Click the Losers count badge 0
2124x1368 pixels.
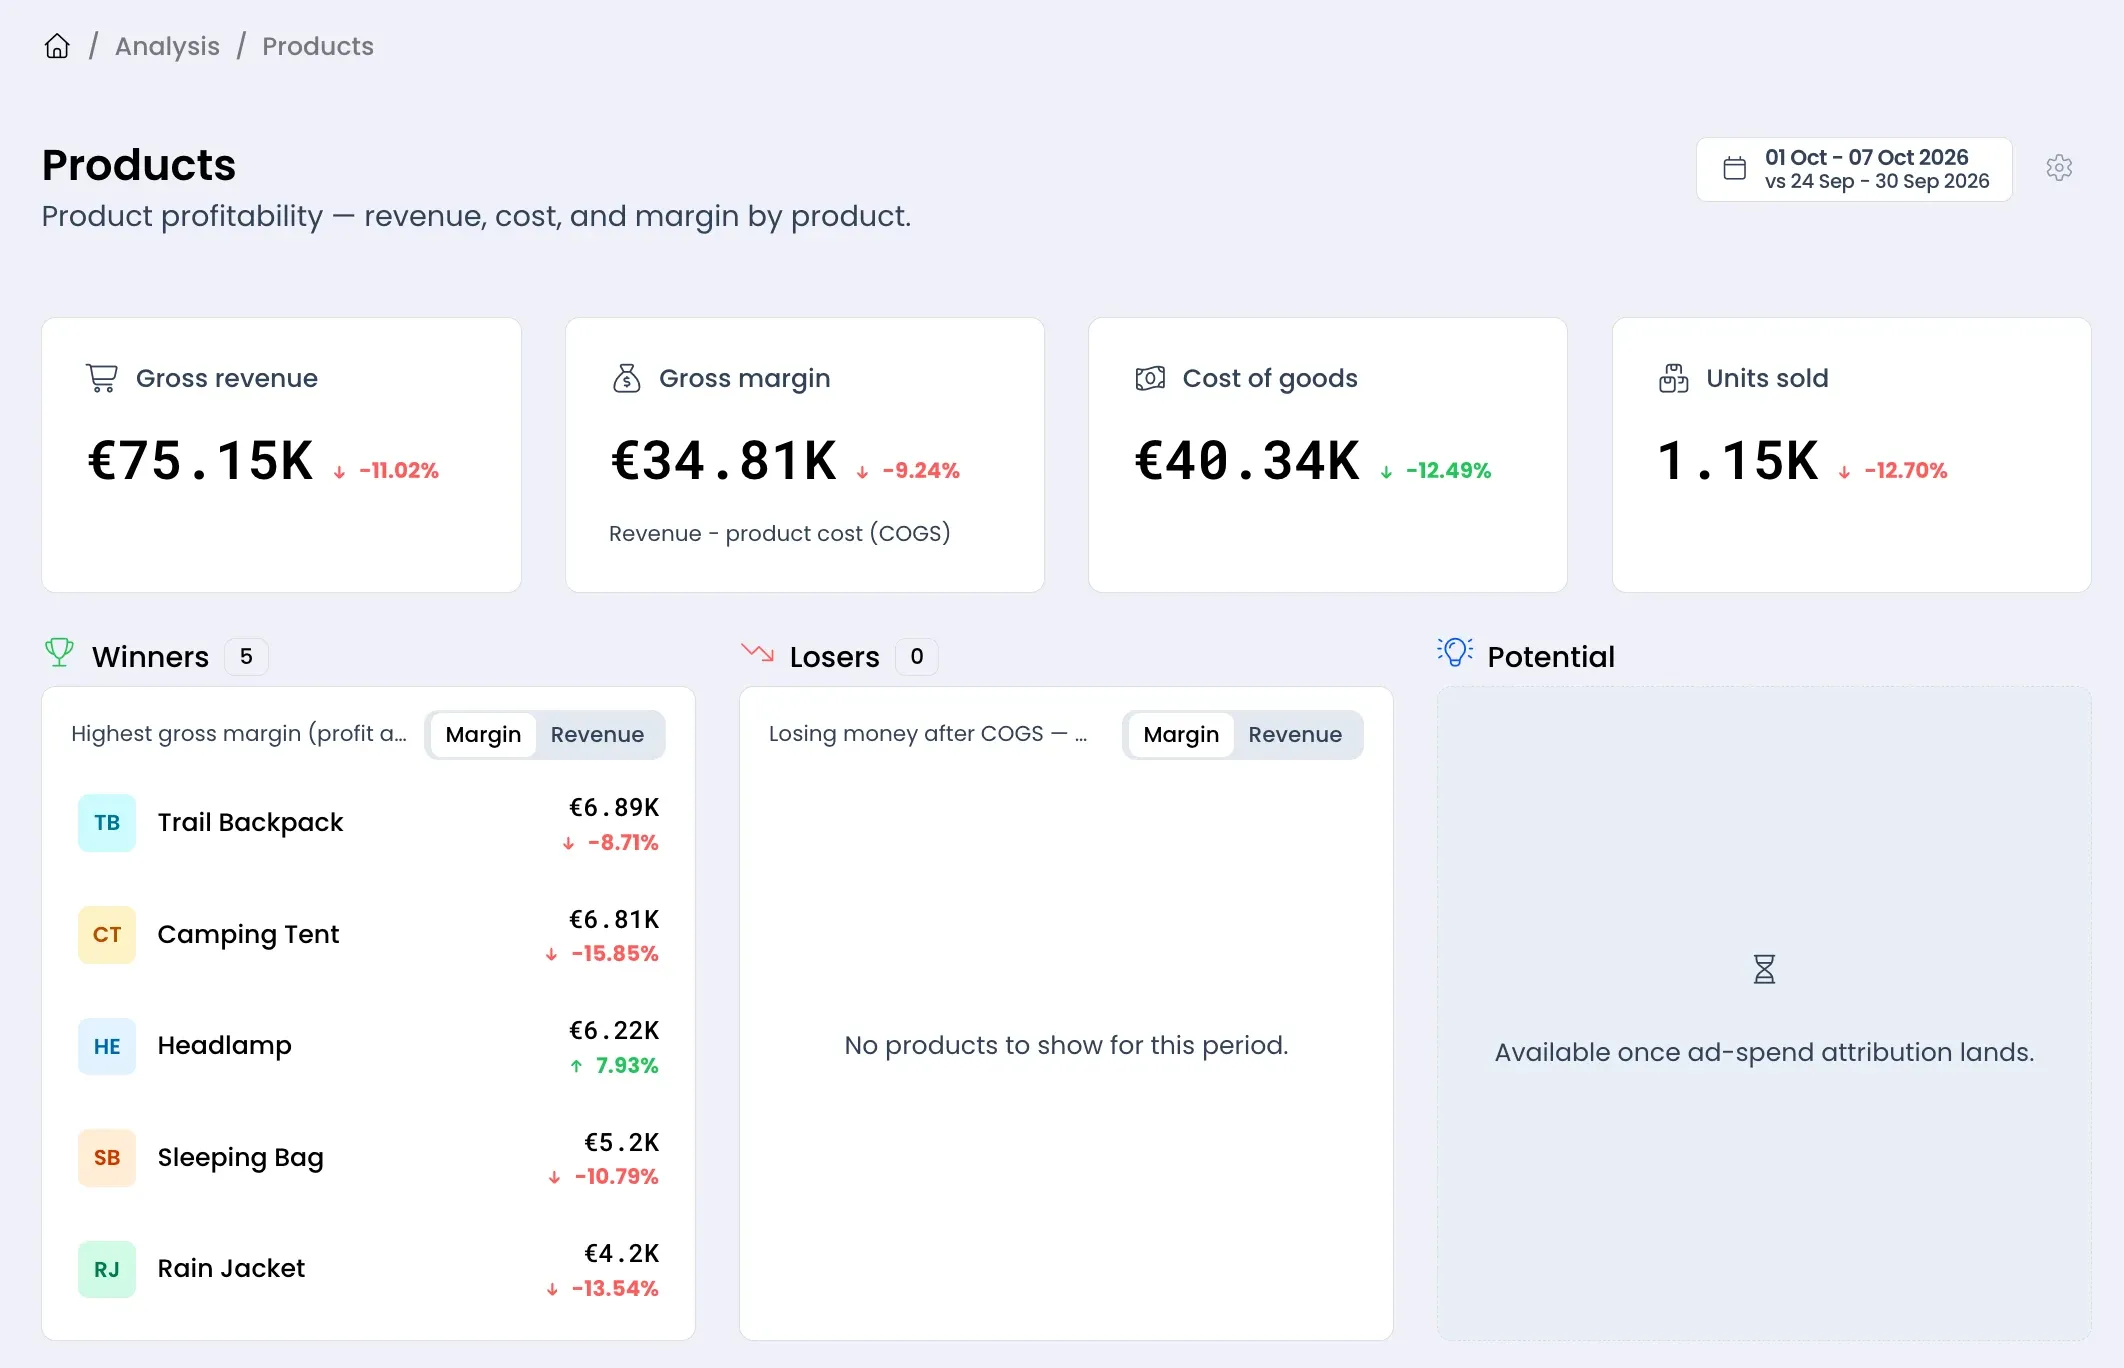coord(917,656)
